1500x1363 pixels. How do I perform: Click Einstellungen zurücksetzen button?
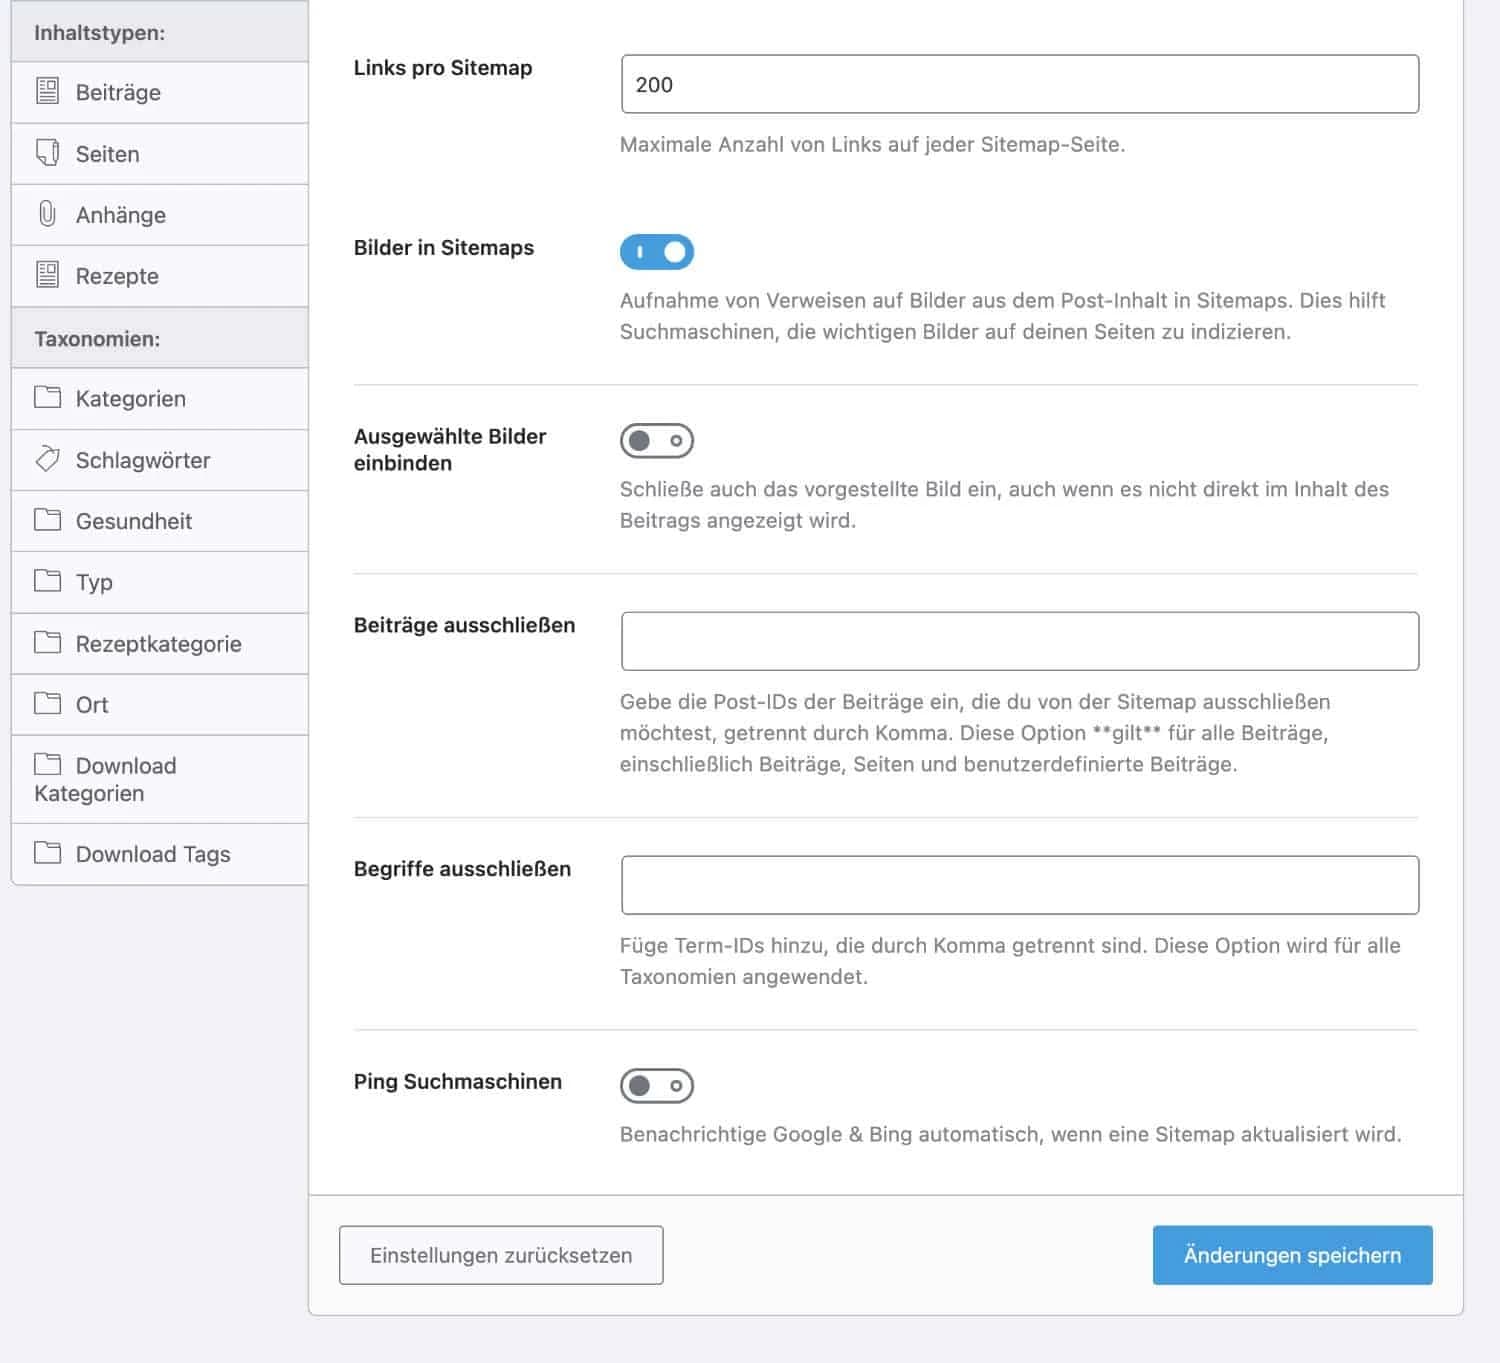point(501,1255)
